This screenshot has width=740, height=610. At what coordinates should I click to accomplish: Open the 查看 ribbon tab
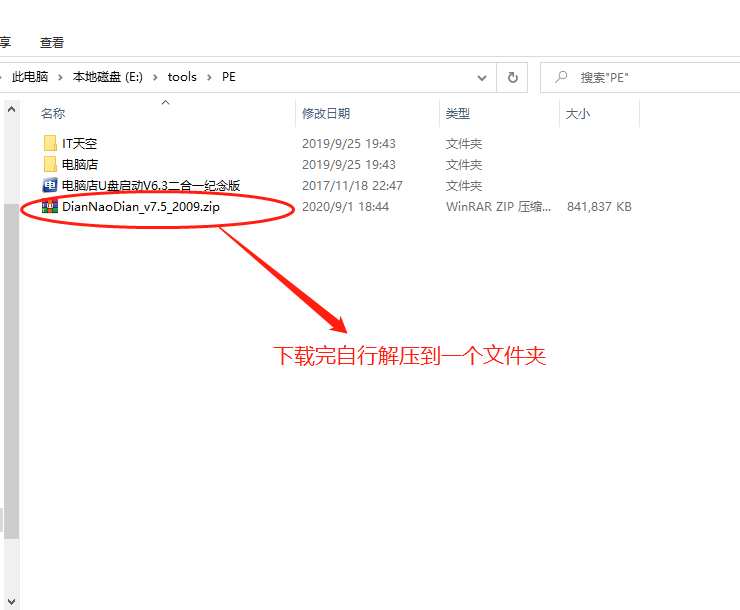tap(52, 42)
